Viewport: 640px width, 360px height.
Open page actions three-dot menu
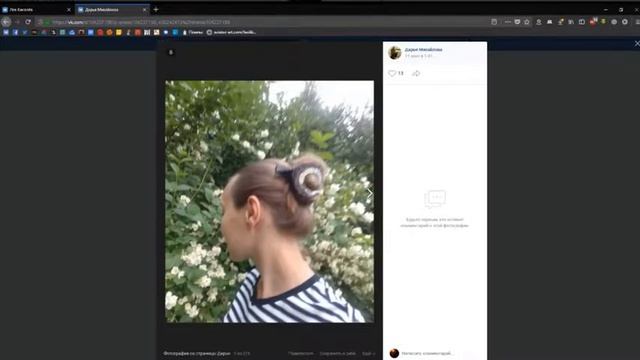pyautogui.click(x=507, y=22)
